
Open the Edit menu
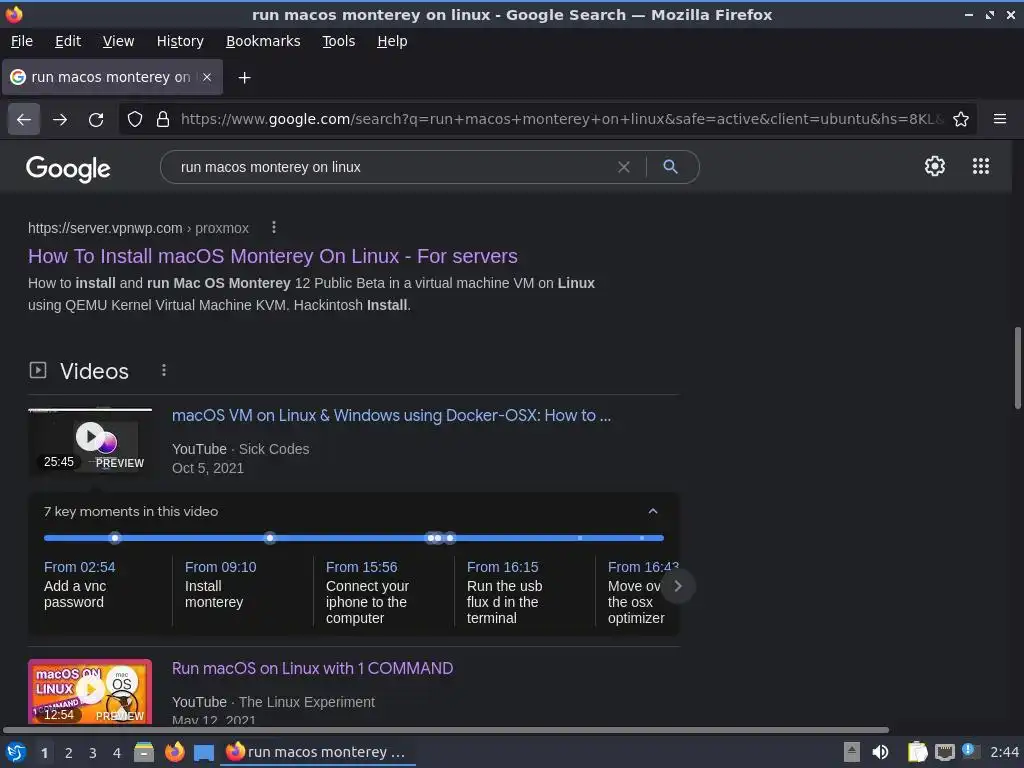coord(68,41)
